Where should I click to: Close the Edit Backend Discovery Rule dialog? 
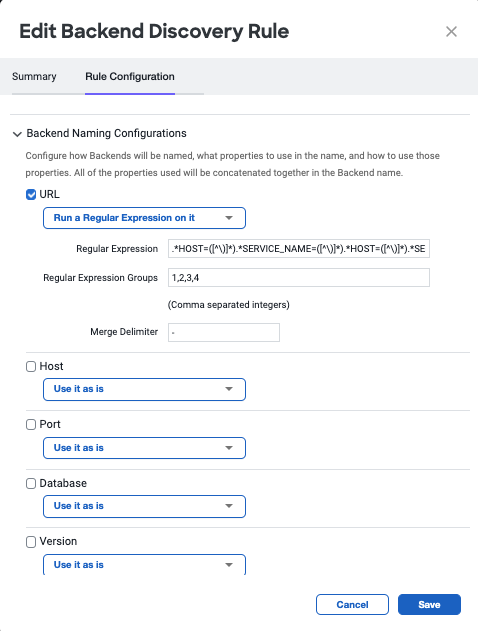point(451,31)
